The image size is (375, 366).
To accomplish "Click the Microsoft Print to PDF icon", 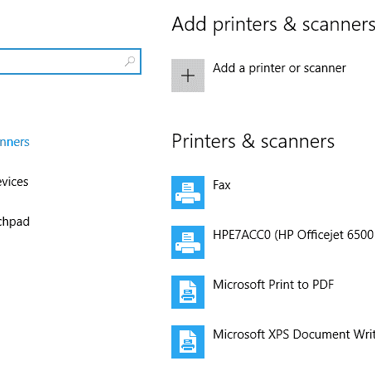I will click(188, 292).
